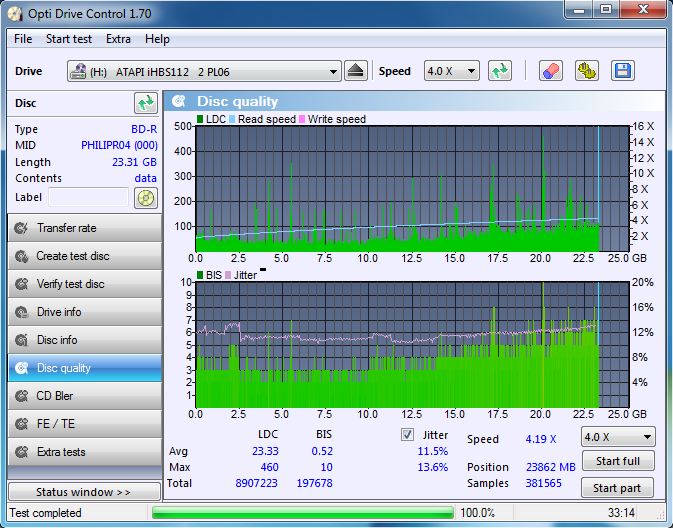
Task: Click the green LDC legend swatch
Action: click(x=200, y=119)
